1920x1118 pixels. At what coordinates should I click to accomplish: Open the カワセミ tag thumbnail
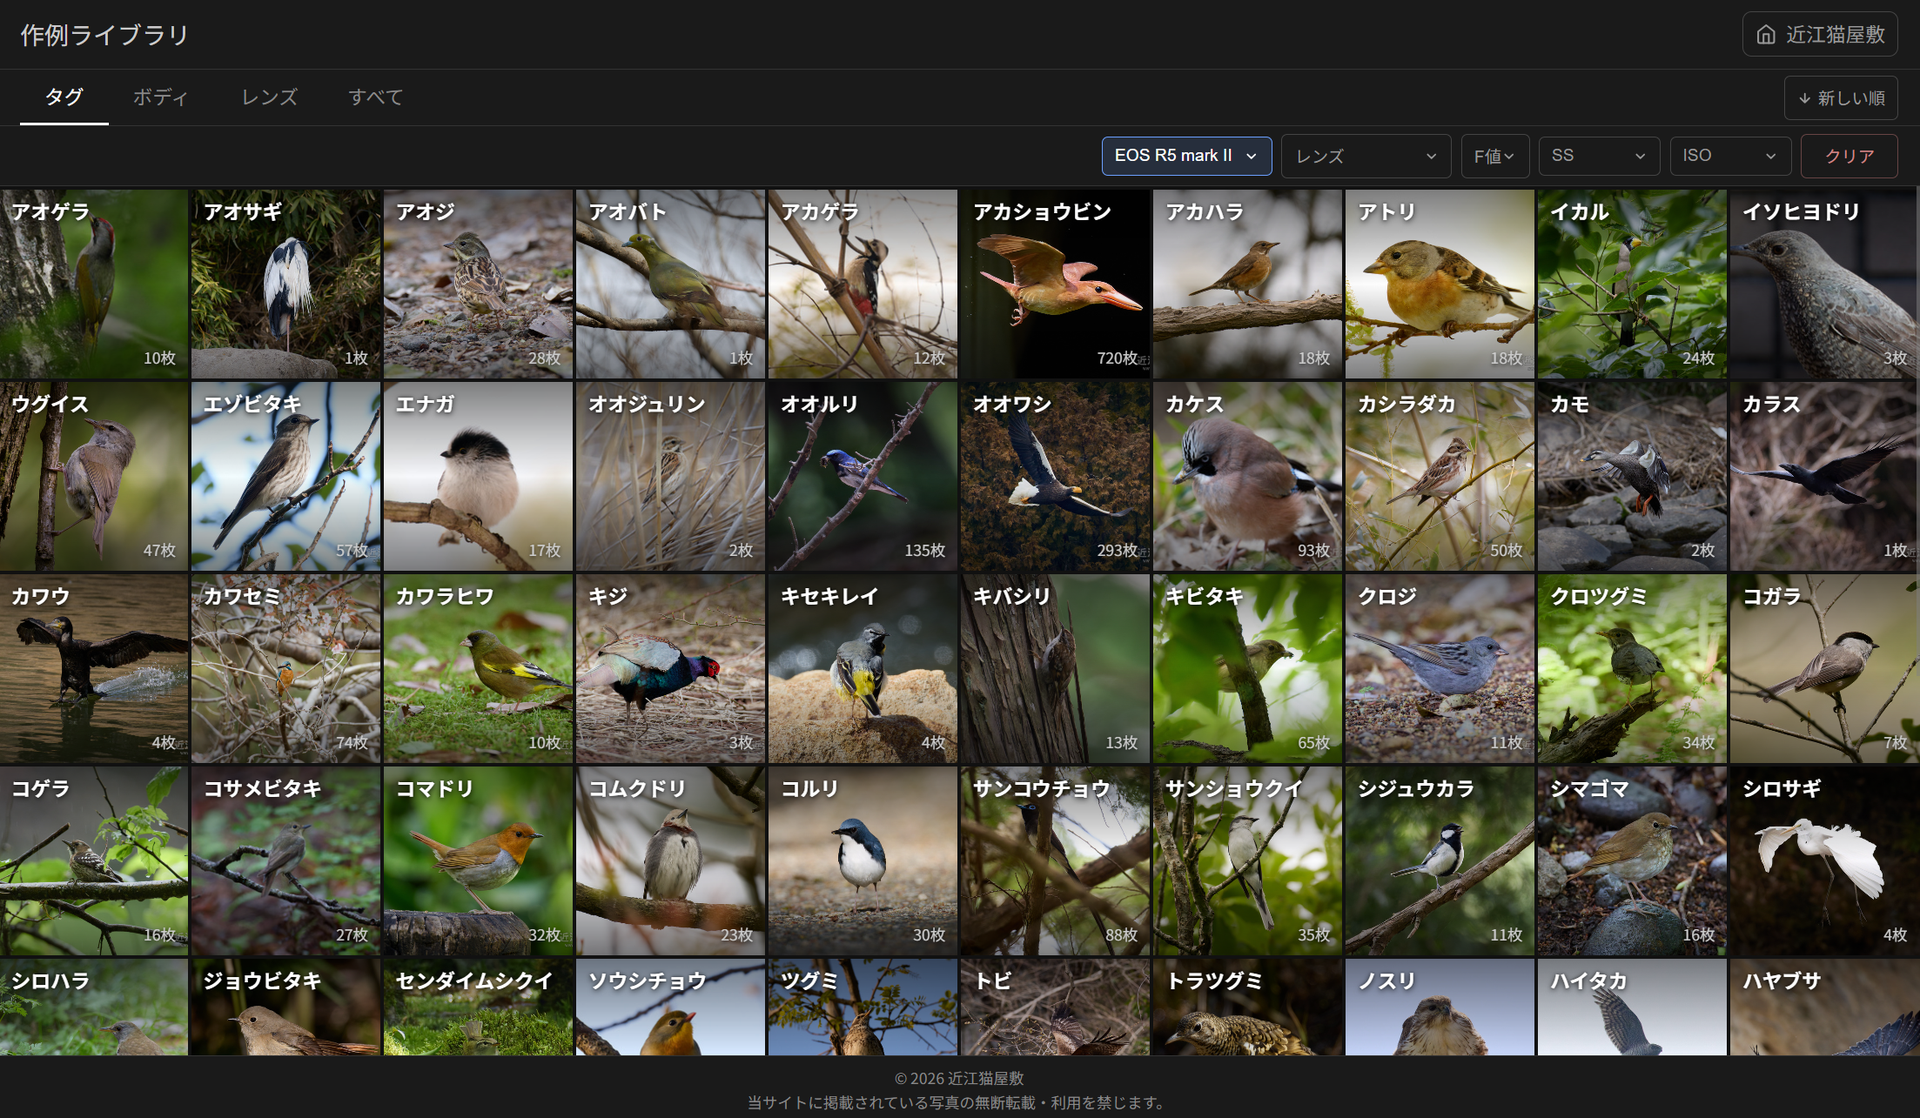(x=285, y=669)
